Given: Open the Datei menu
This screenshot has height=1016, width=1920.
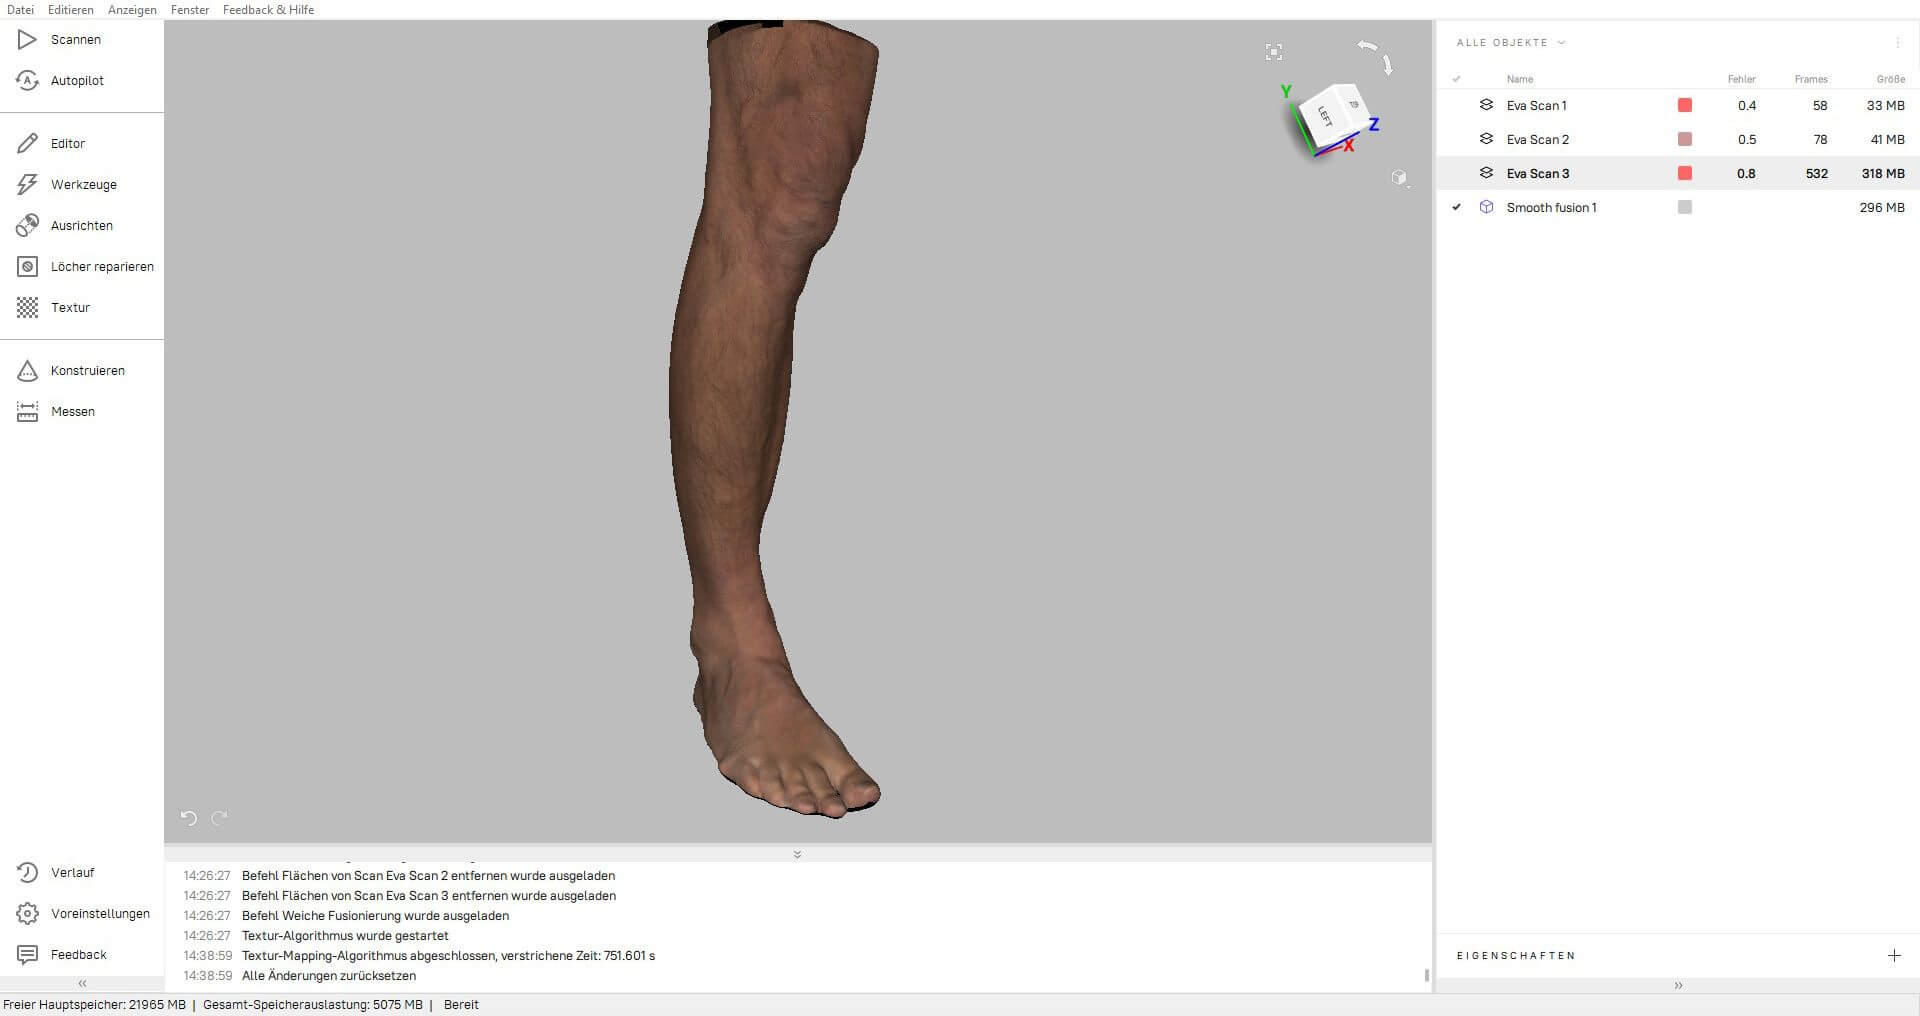Looking at the screenshot, I should tap(20, 10).
